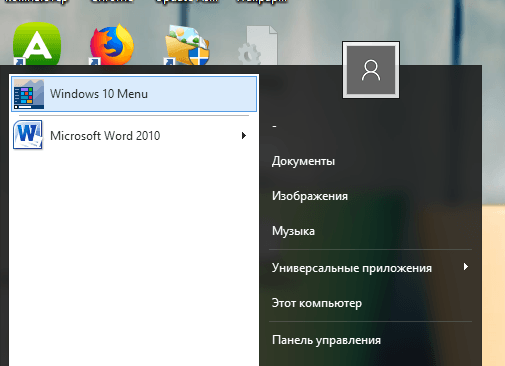
Task: Expand the Универсальные приложения submenu arrow
Action: coord(466,267)
